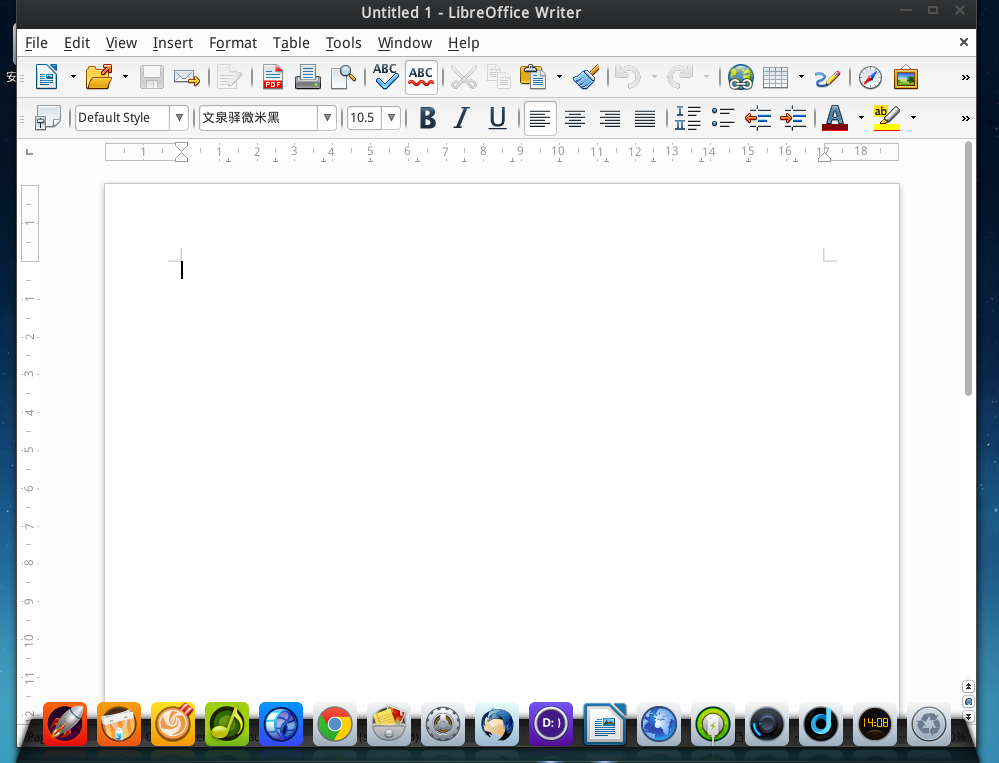Toggle AutoSpellcheck red-underline ABC button
Viewport: 999px width, 763px height.
point(421,77)
